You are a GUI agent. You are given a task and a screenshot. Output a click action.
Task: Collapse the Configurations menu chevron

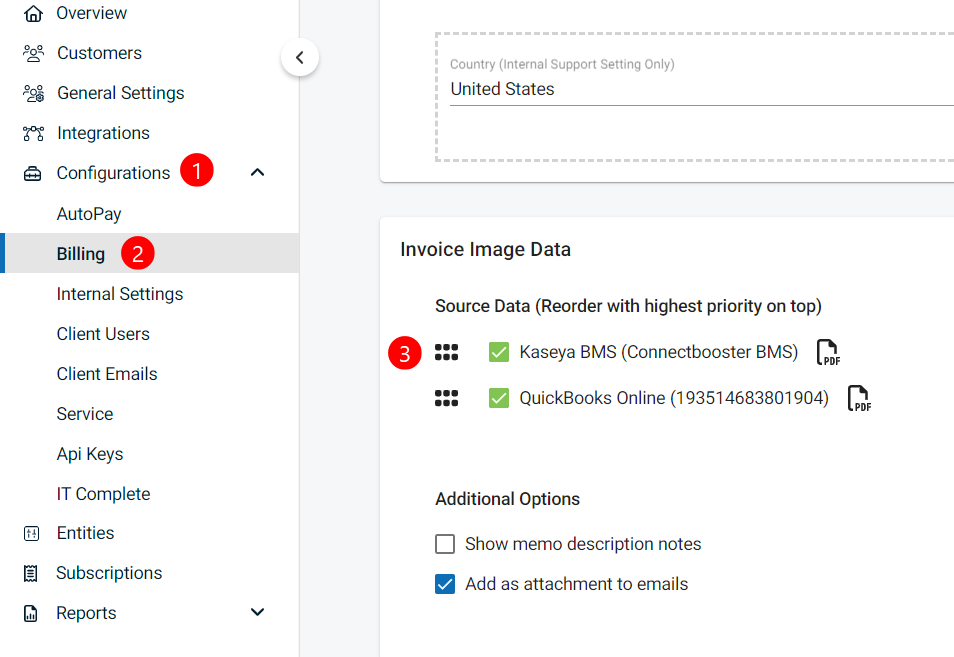coord(257,173)
